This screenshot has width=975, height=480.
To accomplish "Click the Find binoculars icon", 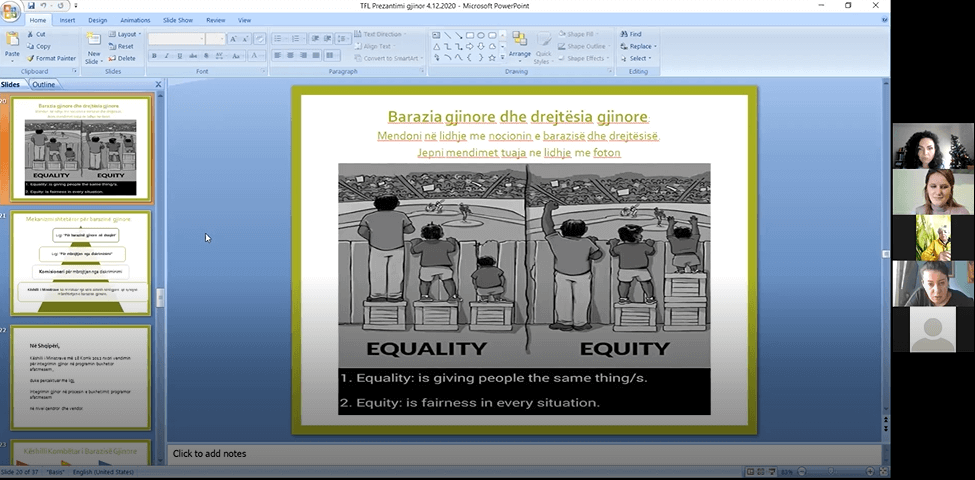I will tap(624, 34).
